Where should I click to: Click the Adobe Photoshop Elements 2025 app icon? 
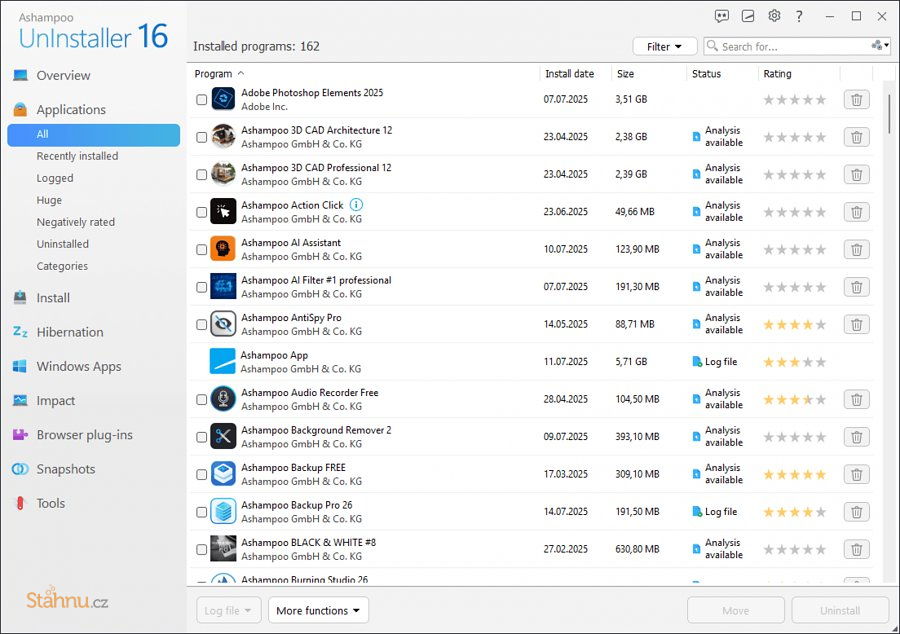223,99
